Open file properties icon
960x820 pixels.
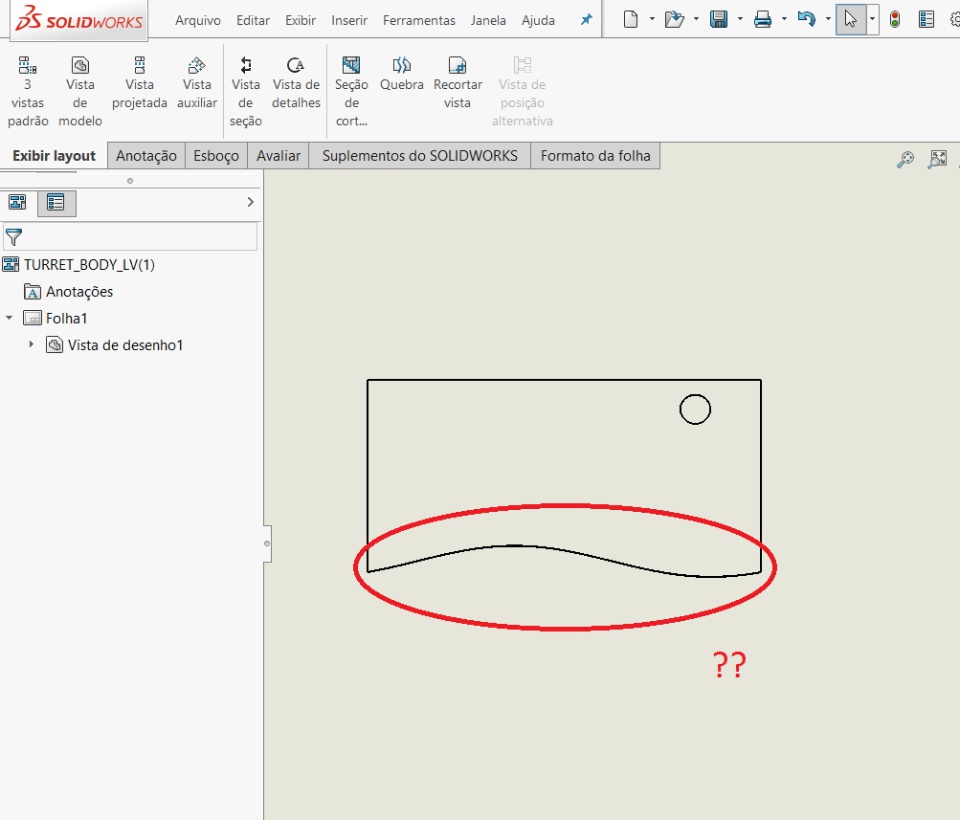[926, 20]
